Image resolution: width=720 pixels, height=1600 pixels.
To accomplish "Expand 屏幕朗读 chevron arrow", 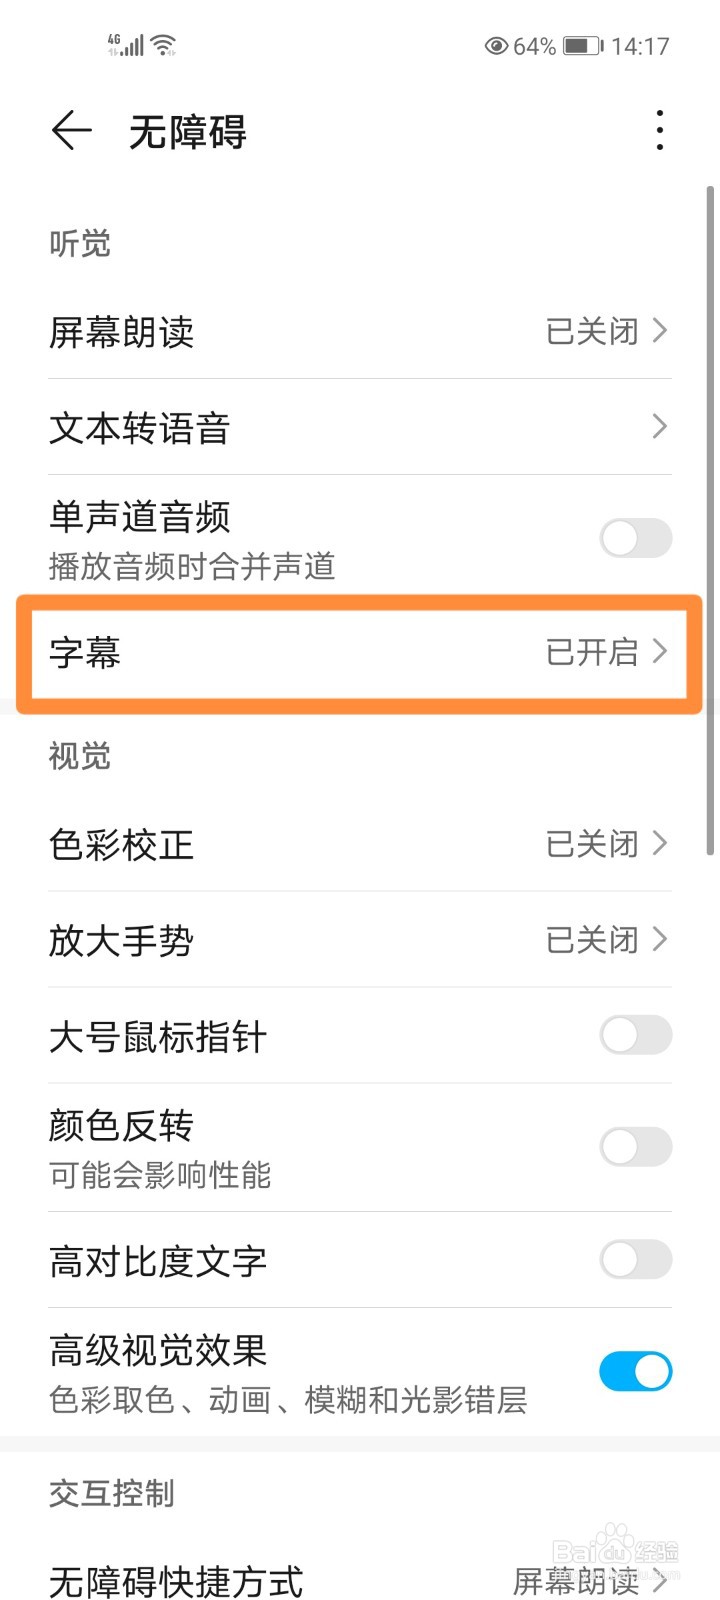I will pyautogui.click(x=660, y=330).
